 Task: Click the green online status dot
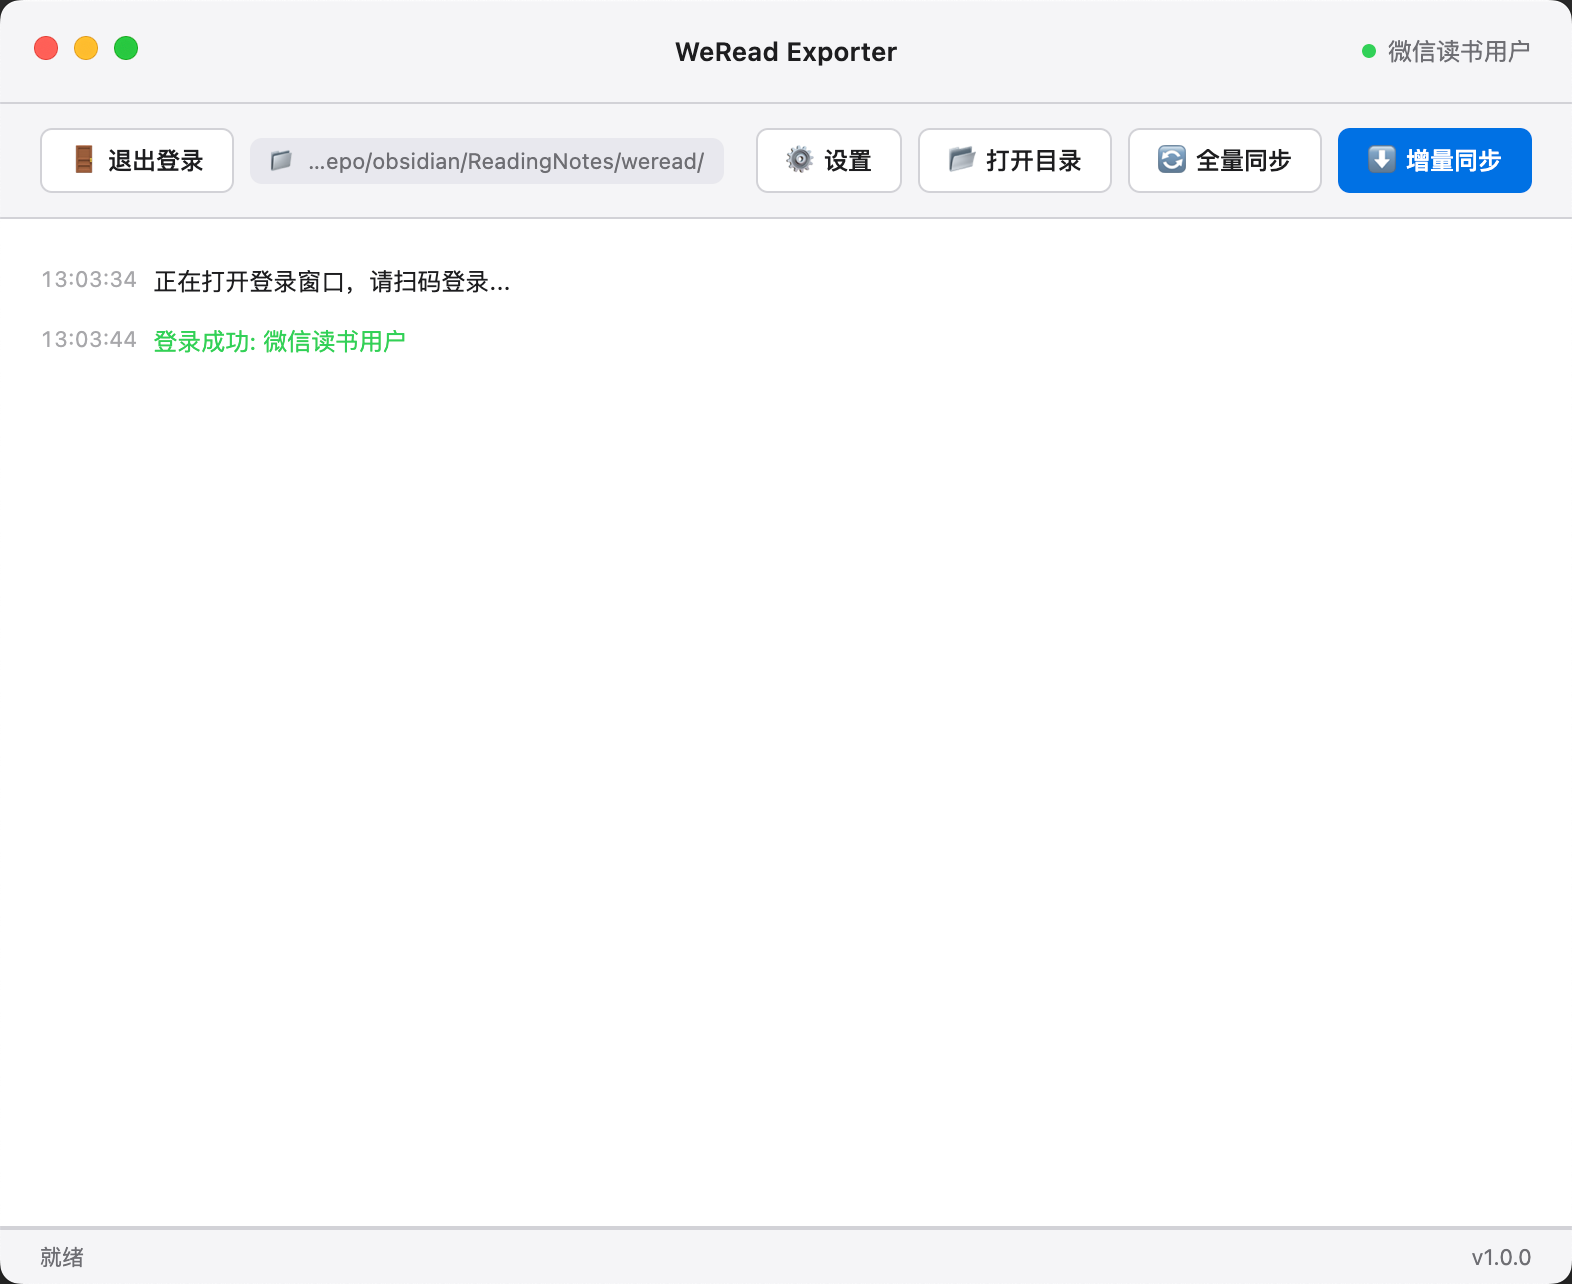1369,51
